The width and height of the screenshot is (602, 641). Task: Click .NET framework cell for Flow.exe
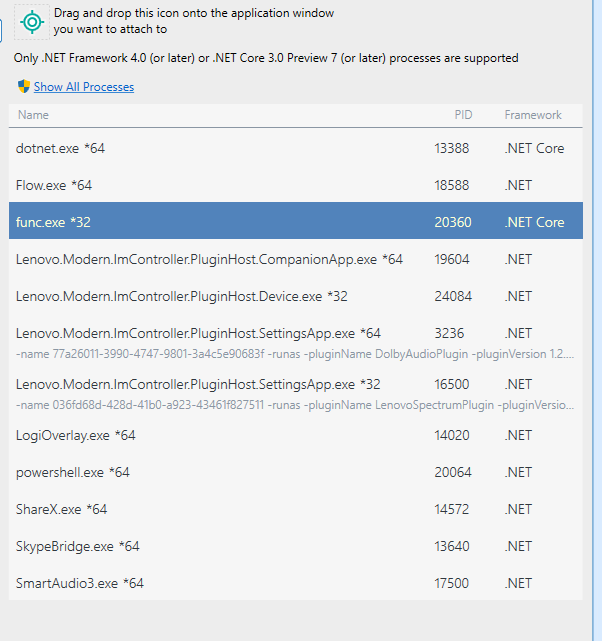coord(518,185)
